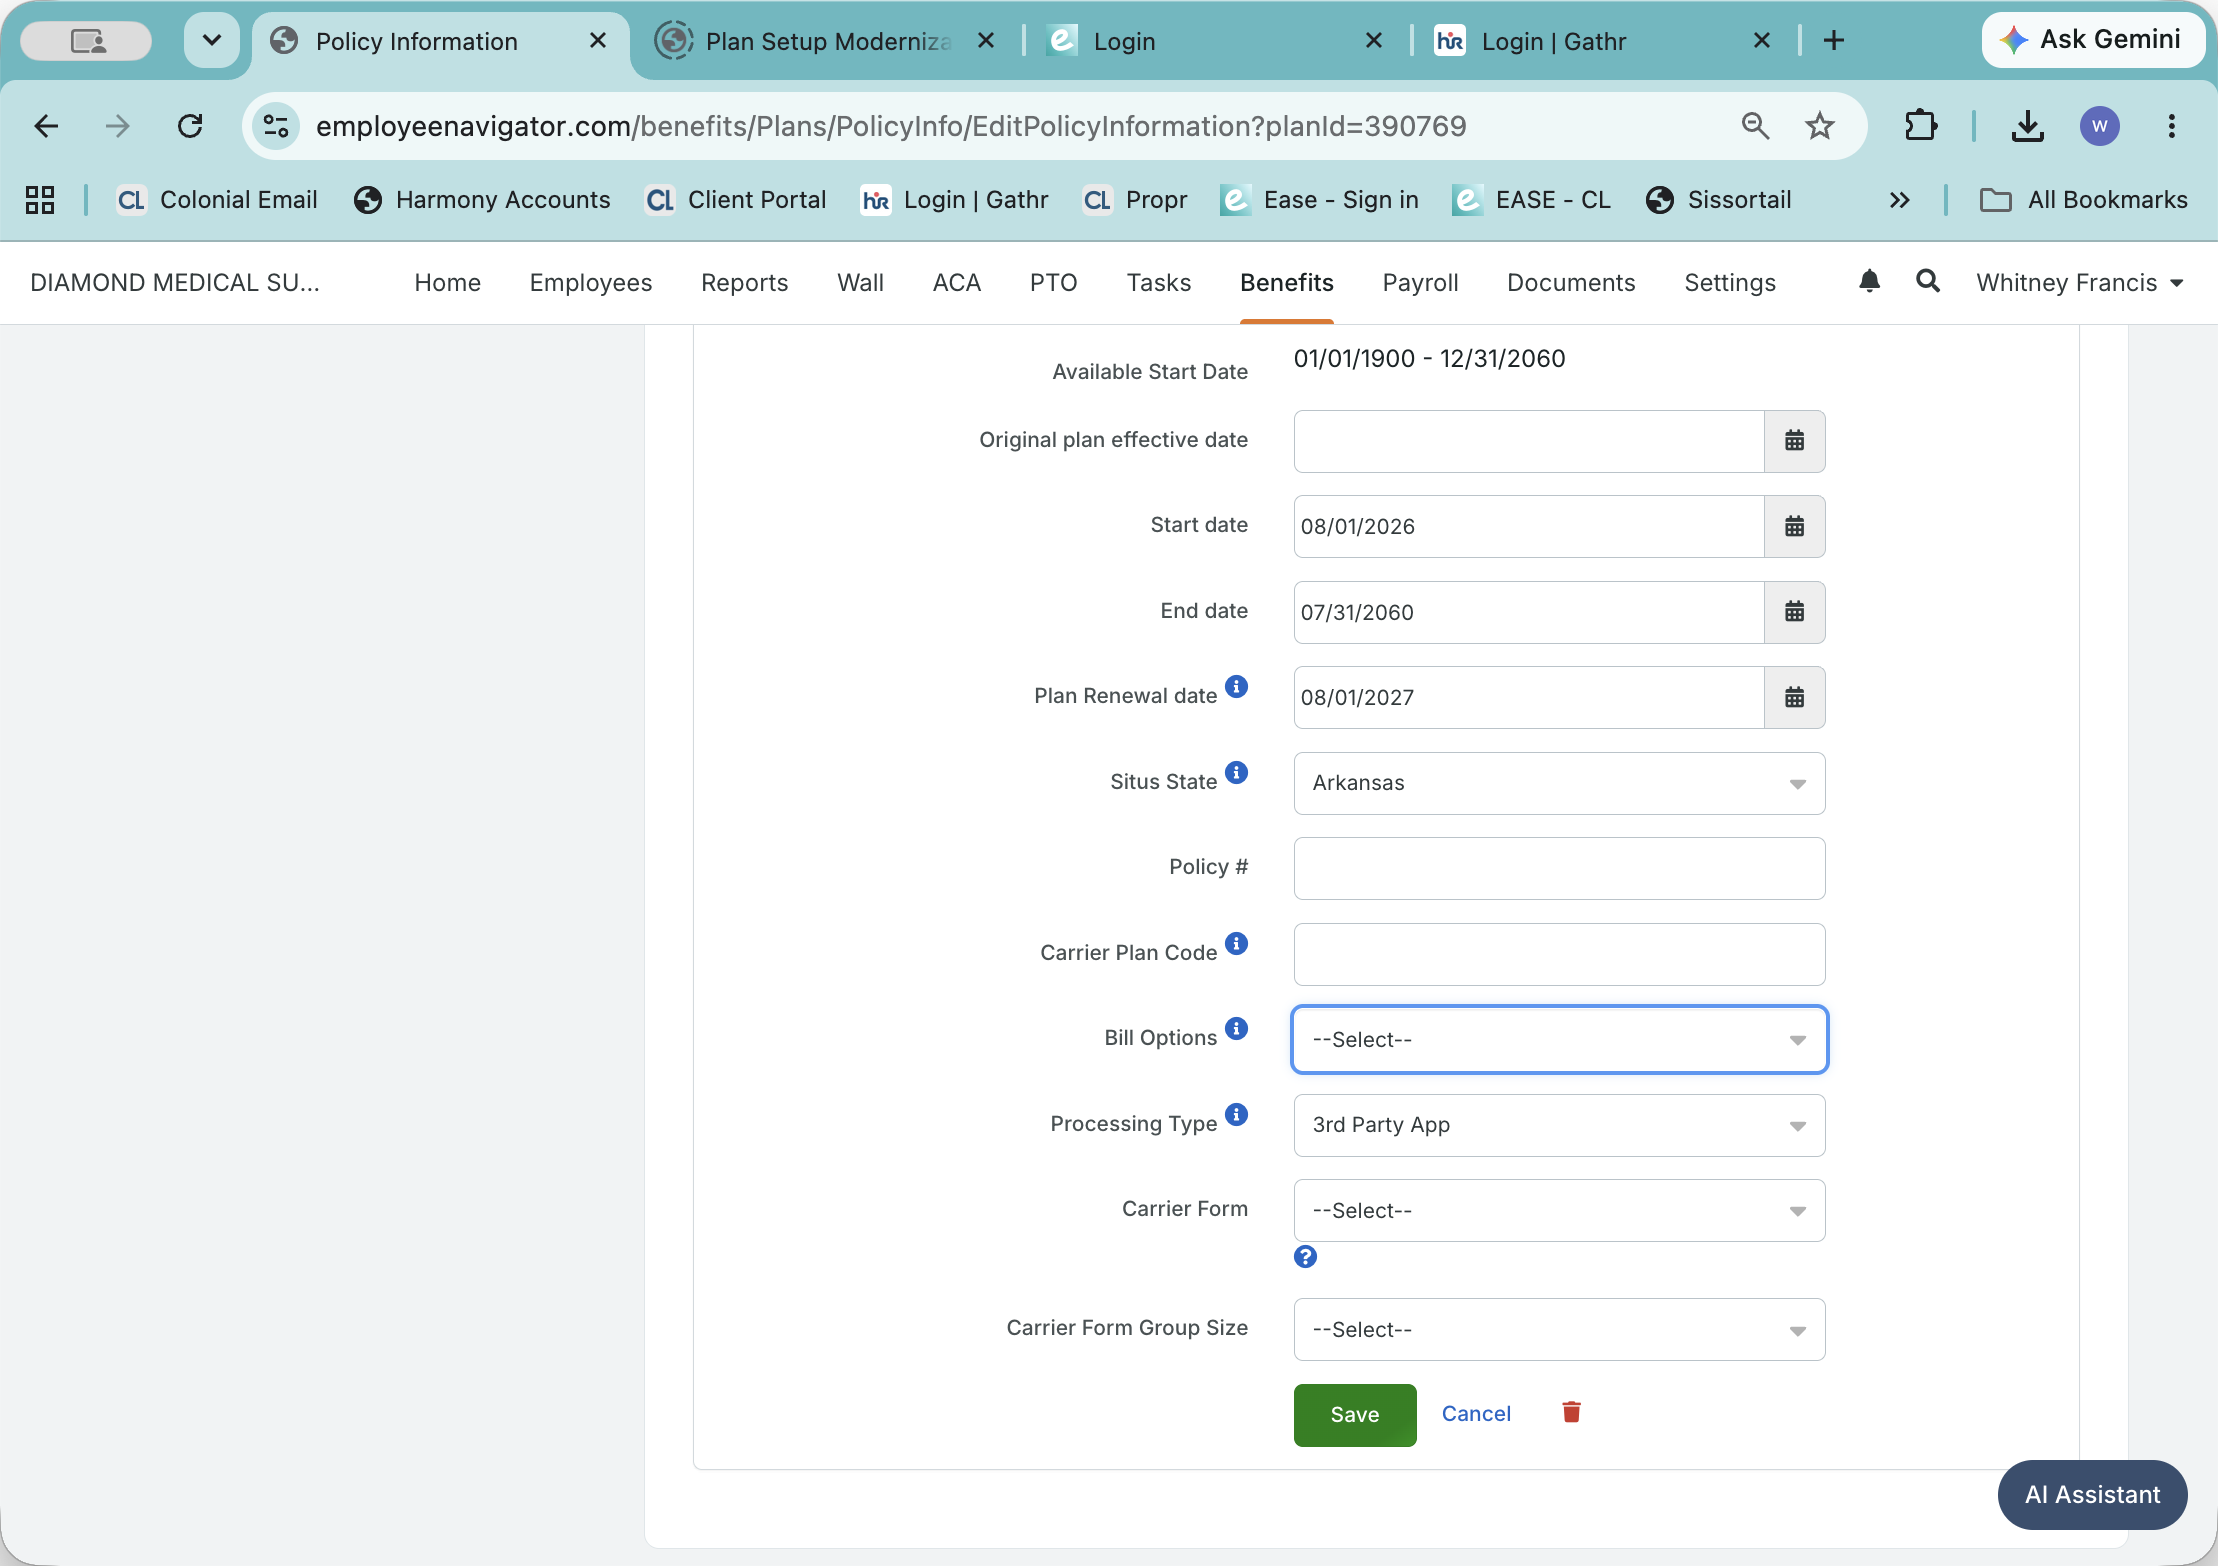Open a new browser tab
This screenshot has height=1566, width=2218.
point(1833,41)
